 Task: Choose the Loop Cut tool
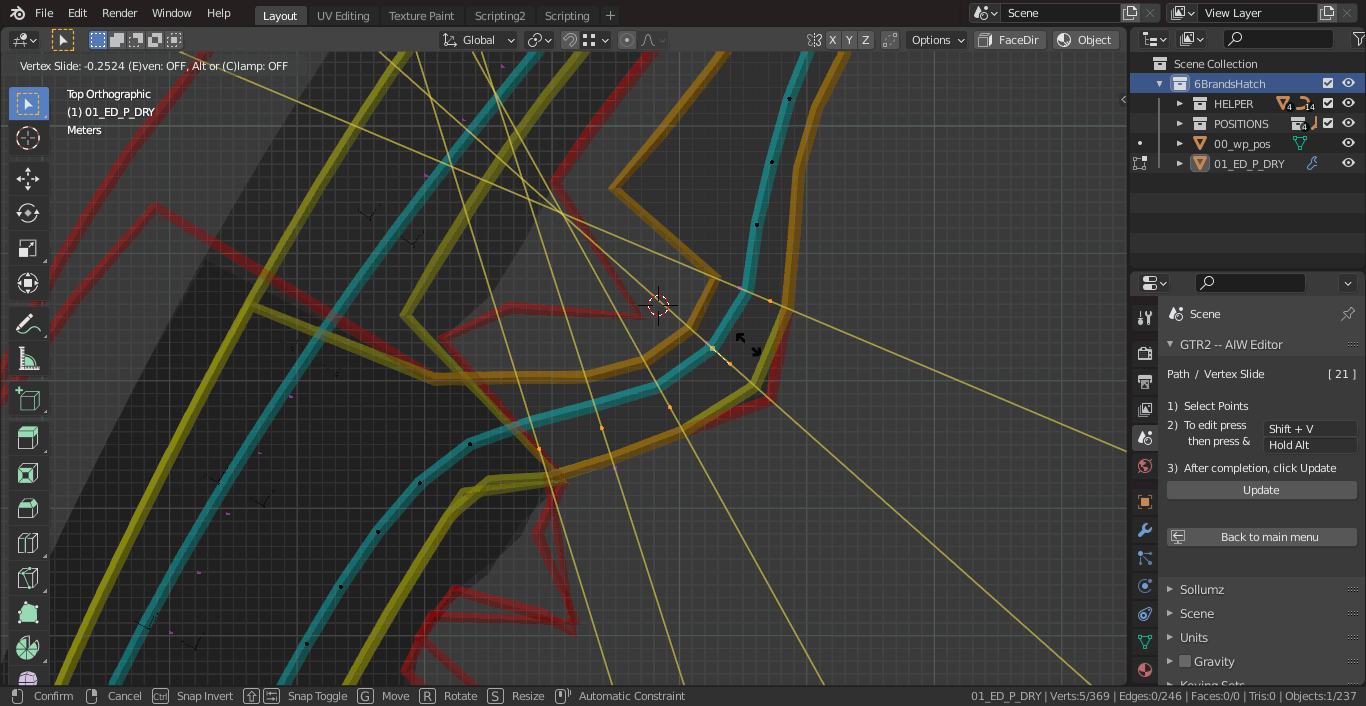pos(28,543)
